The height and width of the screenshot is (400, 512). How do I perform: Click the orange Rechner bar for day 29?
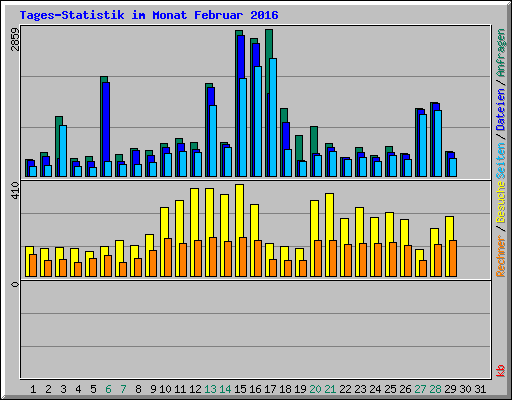pos(453,258)
